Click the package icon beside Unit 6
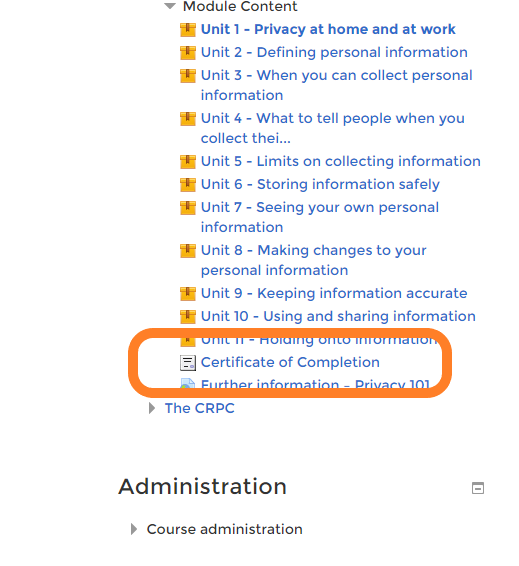 188,185
